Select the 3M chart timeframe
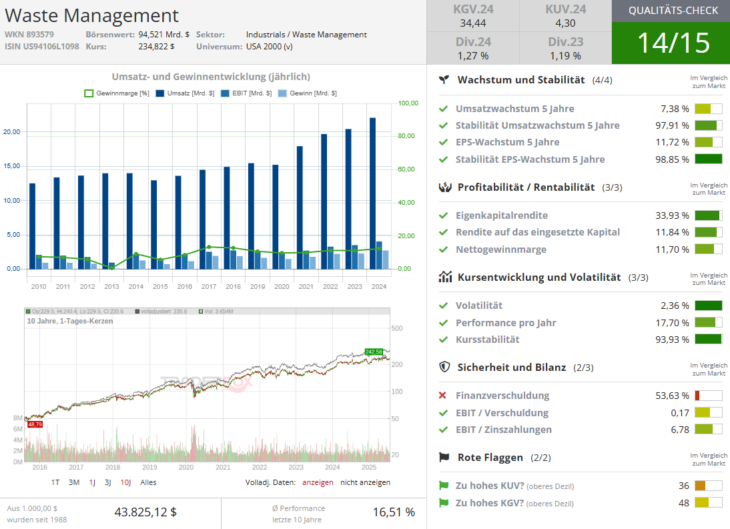Image resolution: width=730 pixels, height=529 pixels. click(x=74, y=482)
